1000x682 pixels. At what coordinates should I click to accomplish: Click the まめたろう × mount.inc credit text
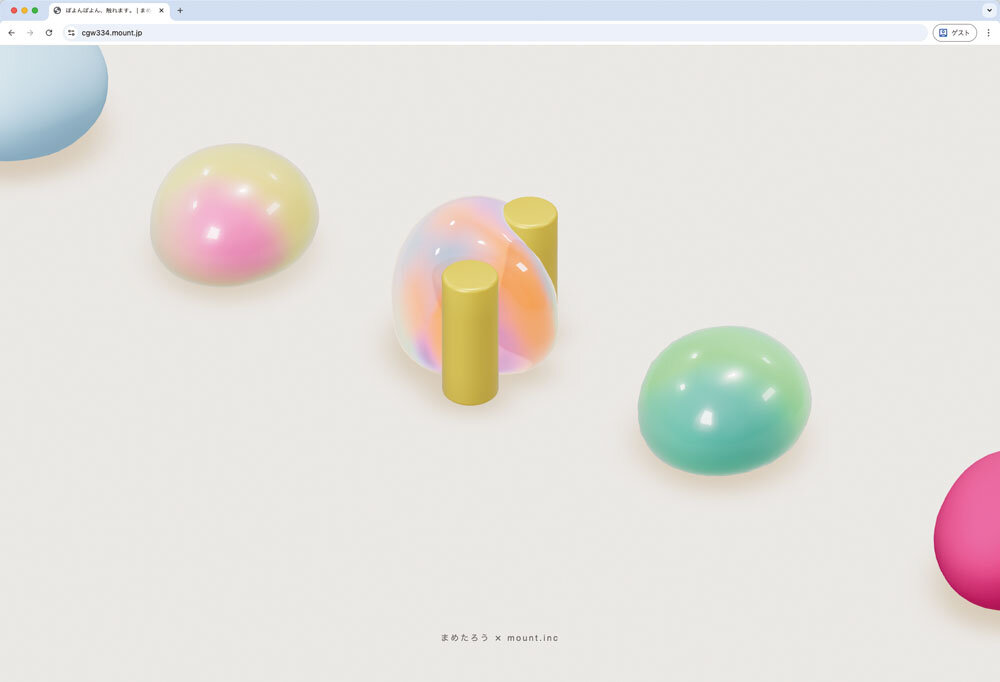[x=499, y=637]
